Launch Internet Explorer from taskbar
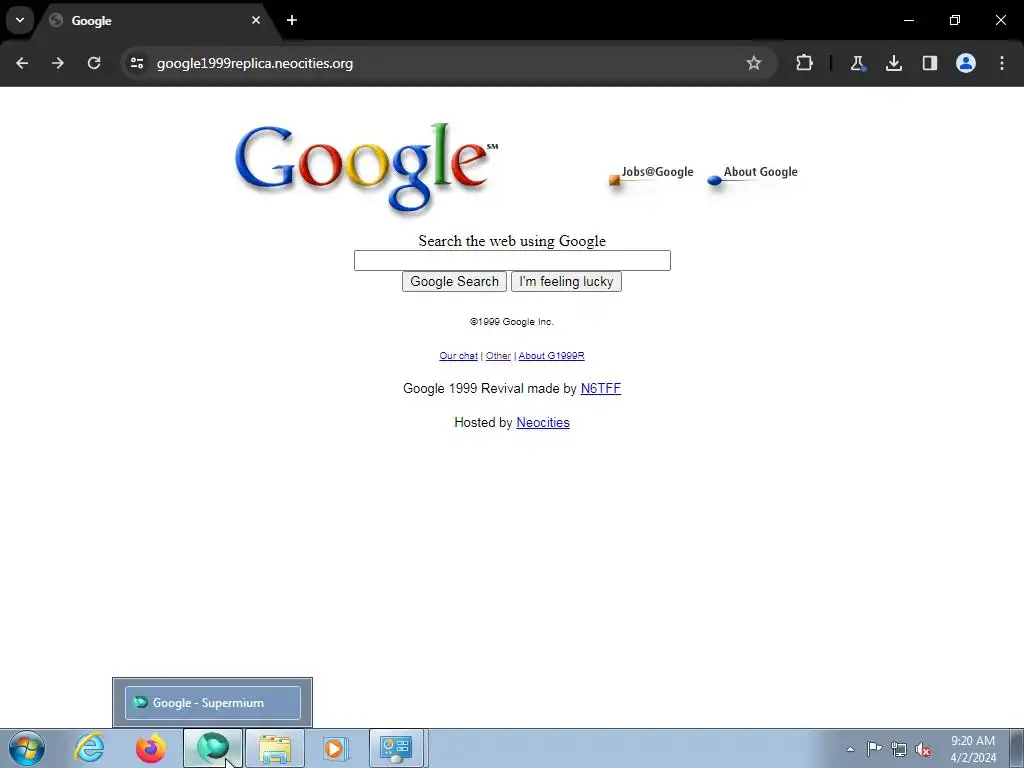Screen dimensions: 1024x768 click(89, 748)
